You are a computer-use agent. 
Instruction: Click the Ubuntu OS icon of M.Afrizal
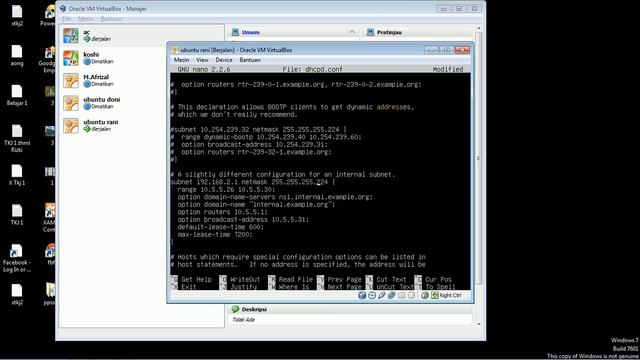point(71,80)
